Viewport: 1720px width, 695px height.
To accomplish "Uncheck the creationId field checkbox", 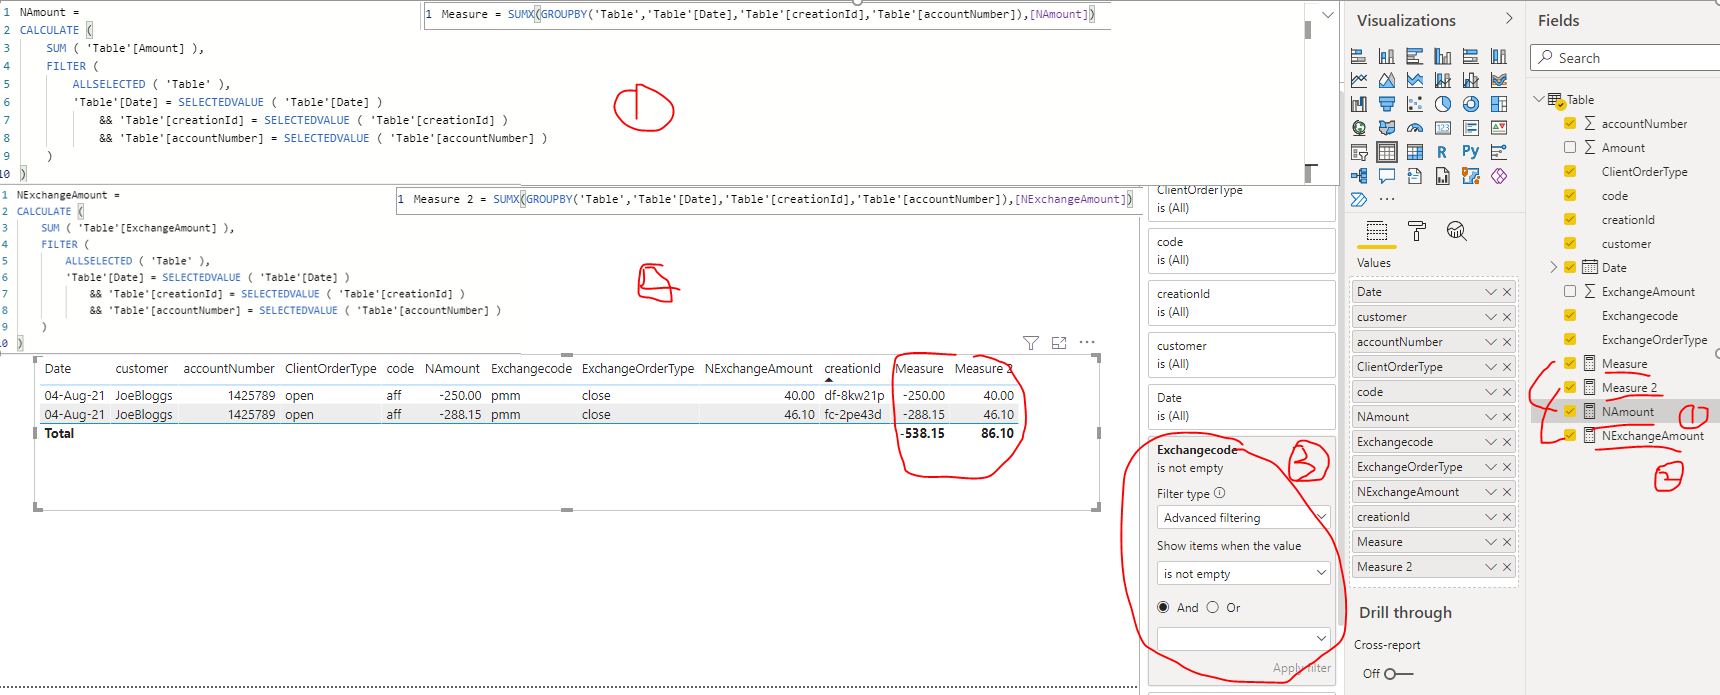I will 1569,219.
